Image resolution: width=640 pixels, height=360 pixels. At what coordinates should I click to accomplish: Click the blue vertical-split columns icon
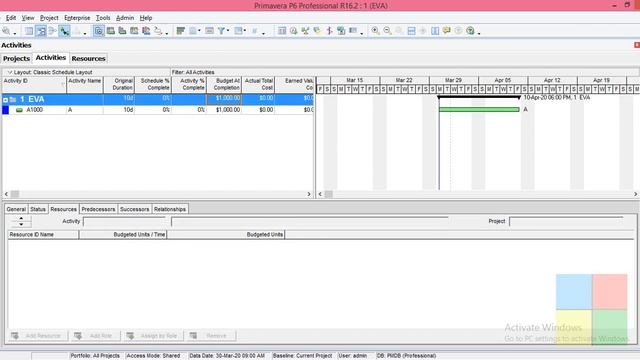point(435,31)
